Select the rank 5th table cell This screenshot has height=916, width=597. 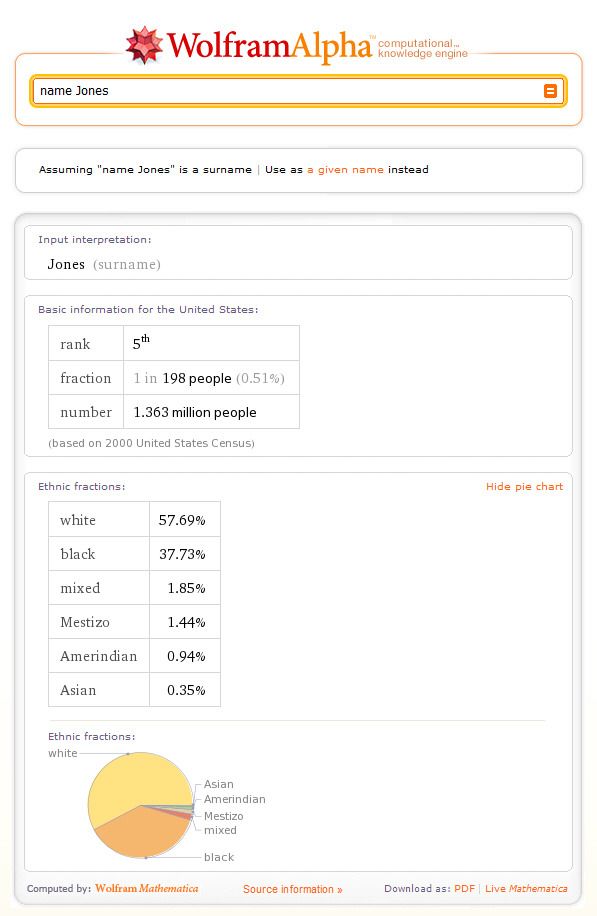tap(211, 343)
